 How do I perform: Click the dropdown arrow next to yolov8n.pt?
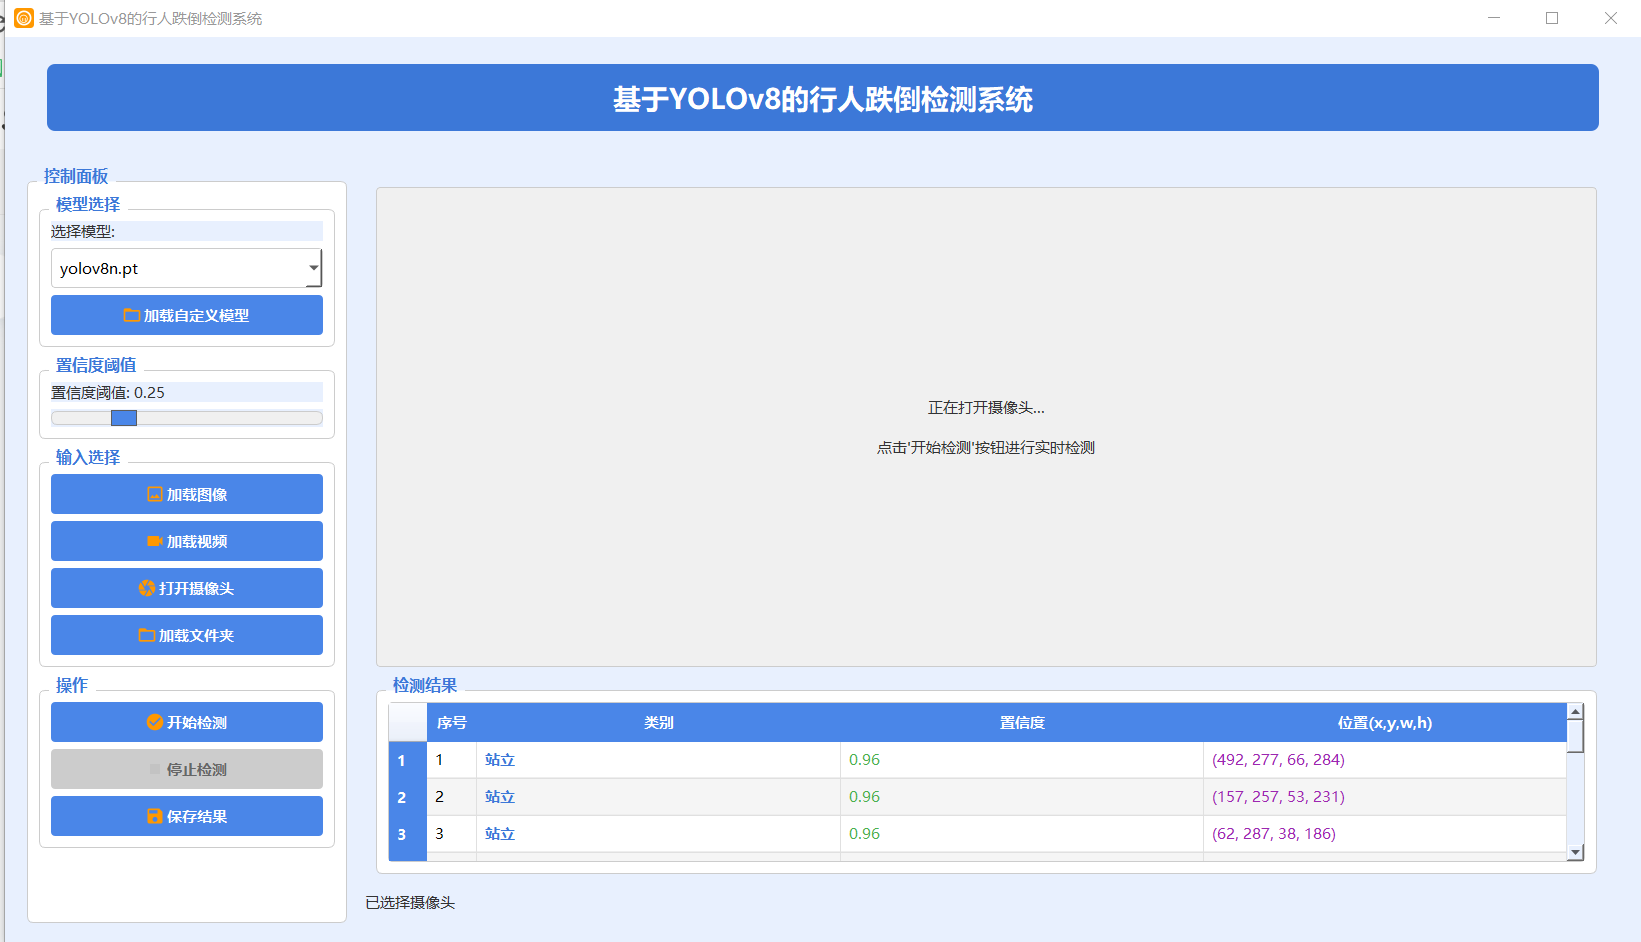coord(313,268)
